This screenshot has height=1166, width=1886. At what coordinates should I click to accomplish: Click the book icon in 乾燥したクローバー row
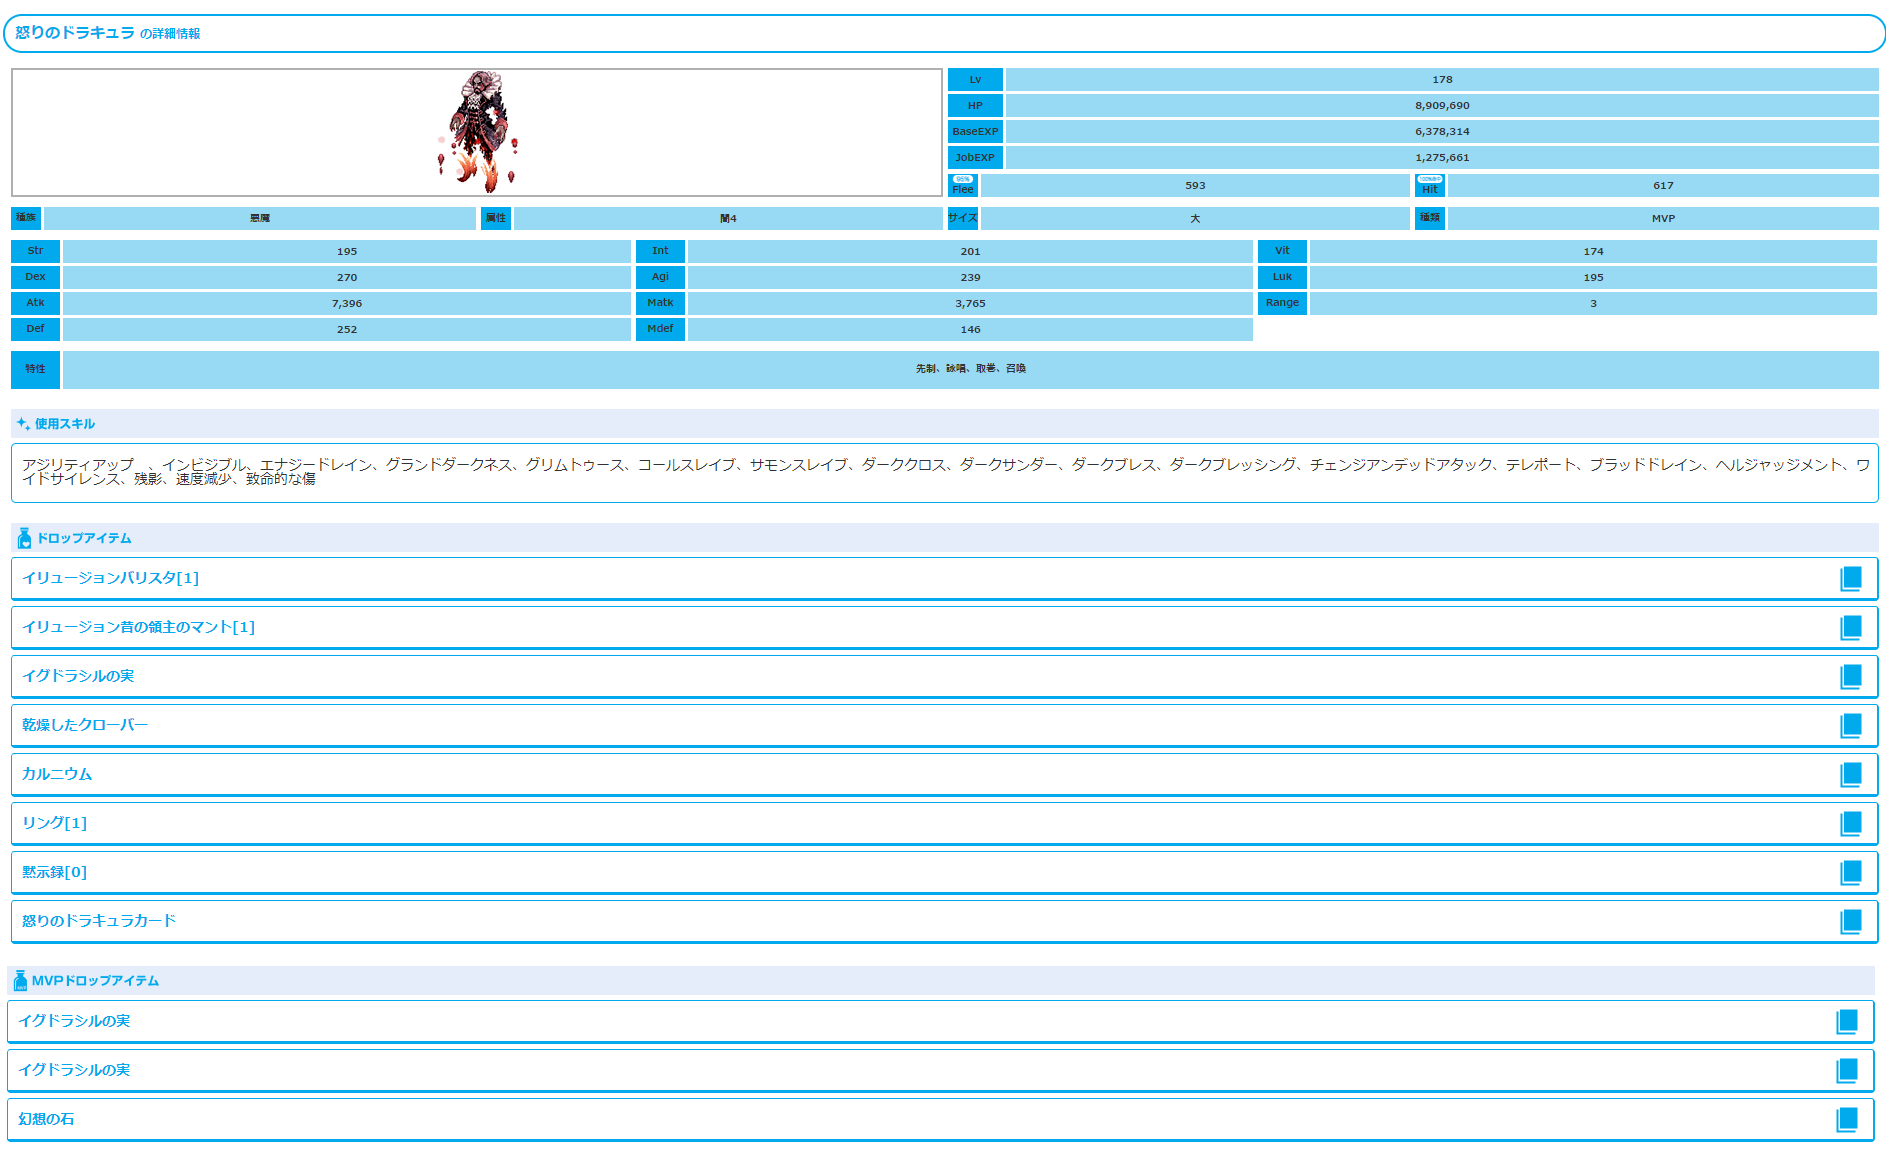pos(1850,726)
